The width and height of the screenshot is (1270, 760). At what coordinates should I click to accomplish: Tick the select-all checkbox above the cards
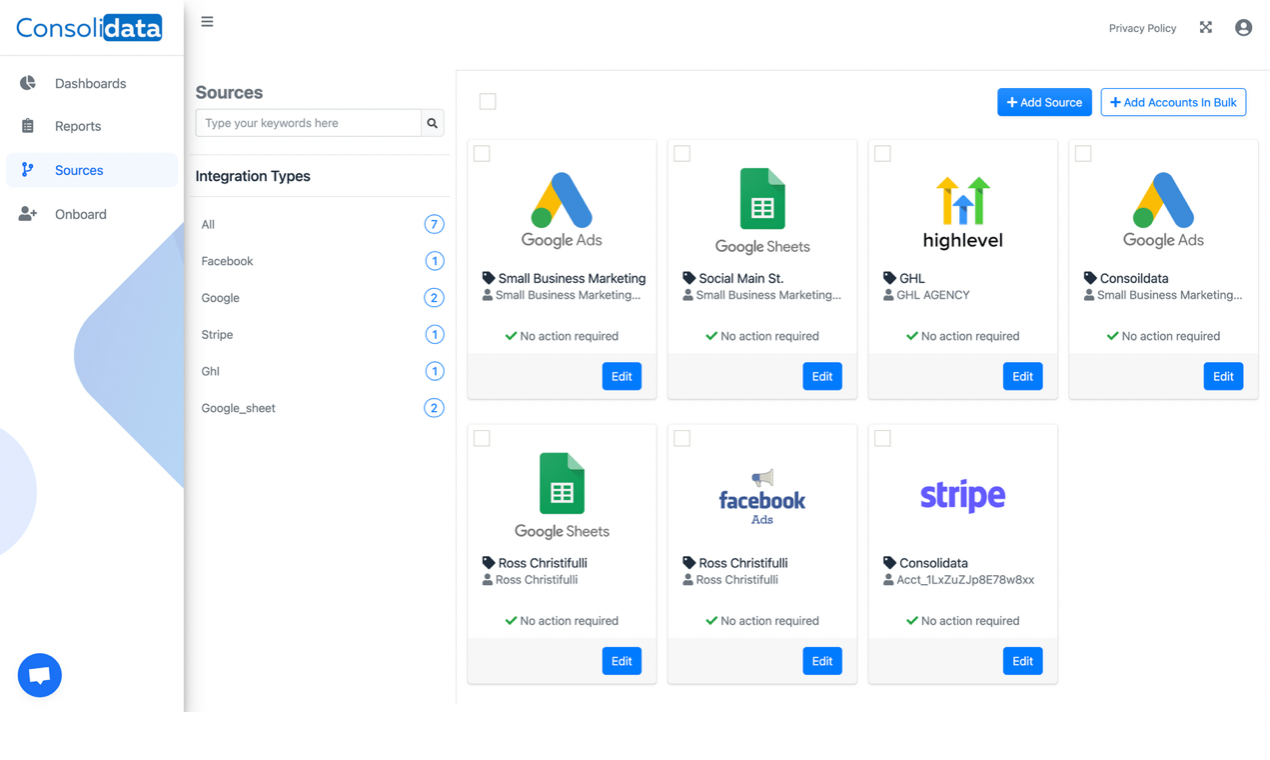tap(487, 101)
